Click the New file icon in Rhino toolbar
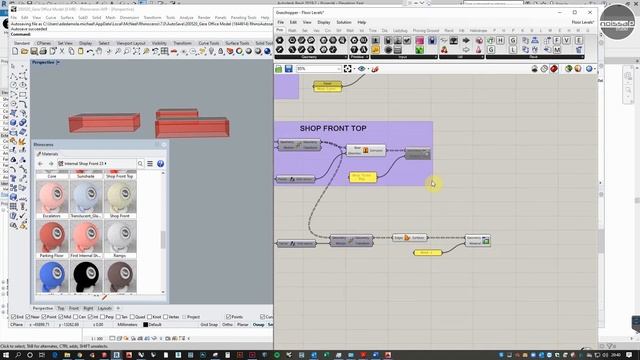Screen dimensions: 640x360 coord(15,51)
